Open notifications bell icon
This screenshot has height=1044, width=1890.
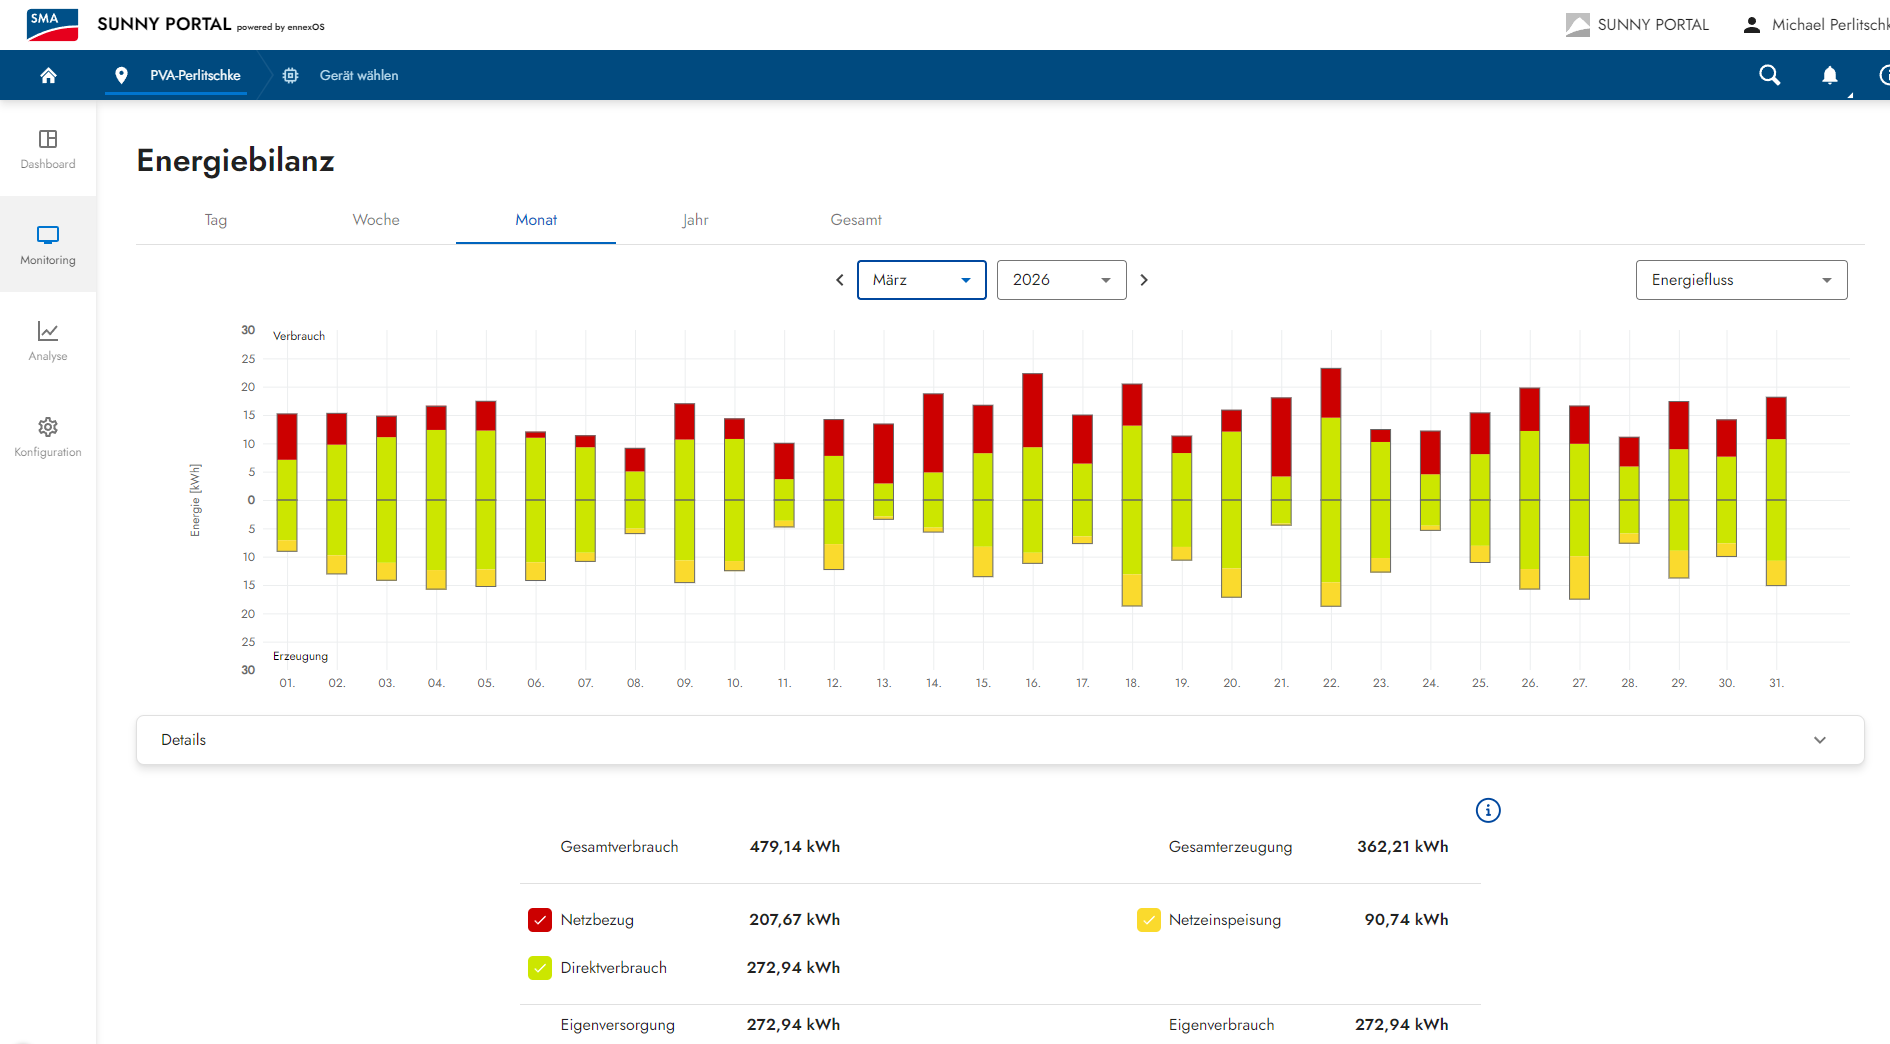[x=1829, y=75]
